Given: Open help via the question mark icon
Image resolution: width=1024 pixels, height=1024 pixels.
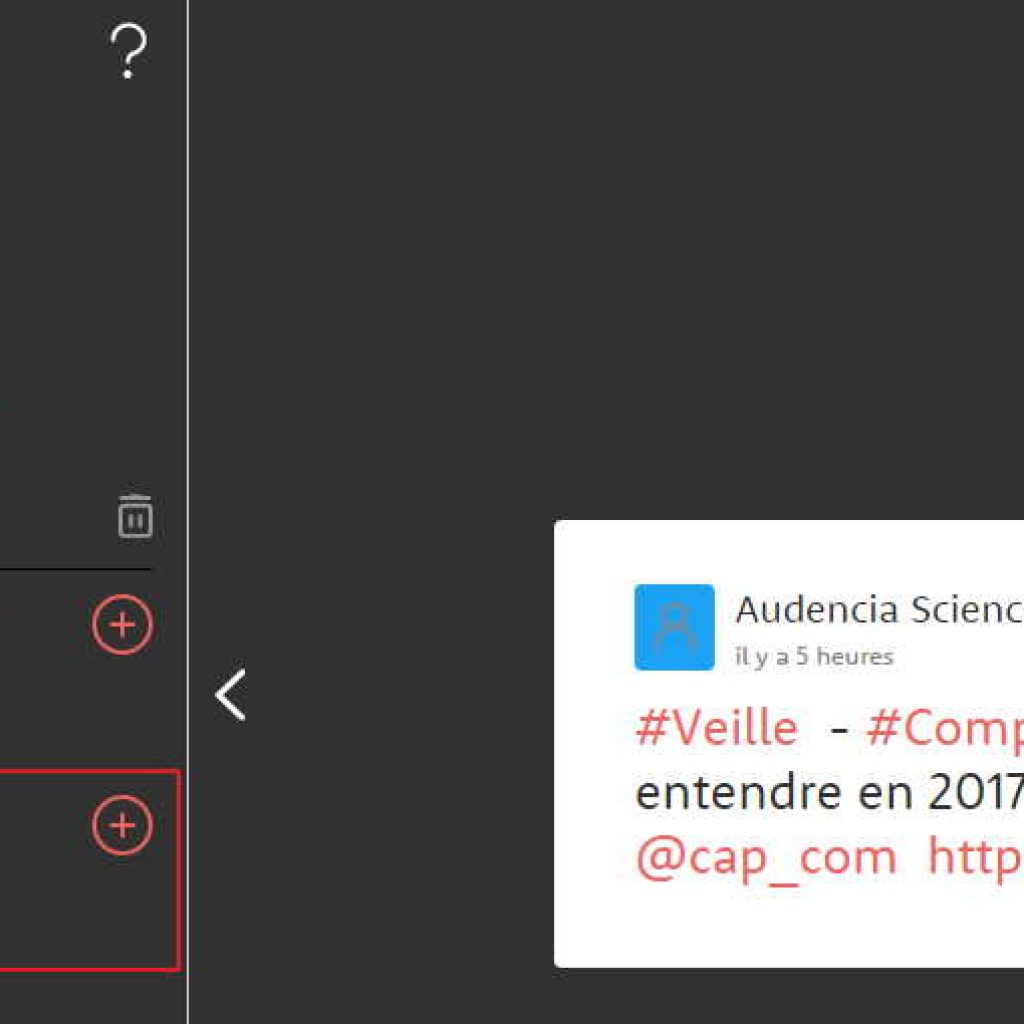Looking at the screenshot, I should (129, 51).
